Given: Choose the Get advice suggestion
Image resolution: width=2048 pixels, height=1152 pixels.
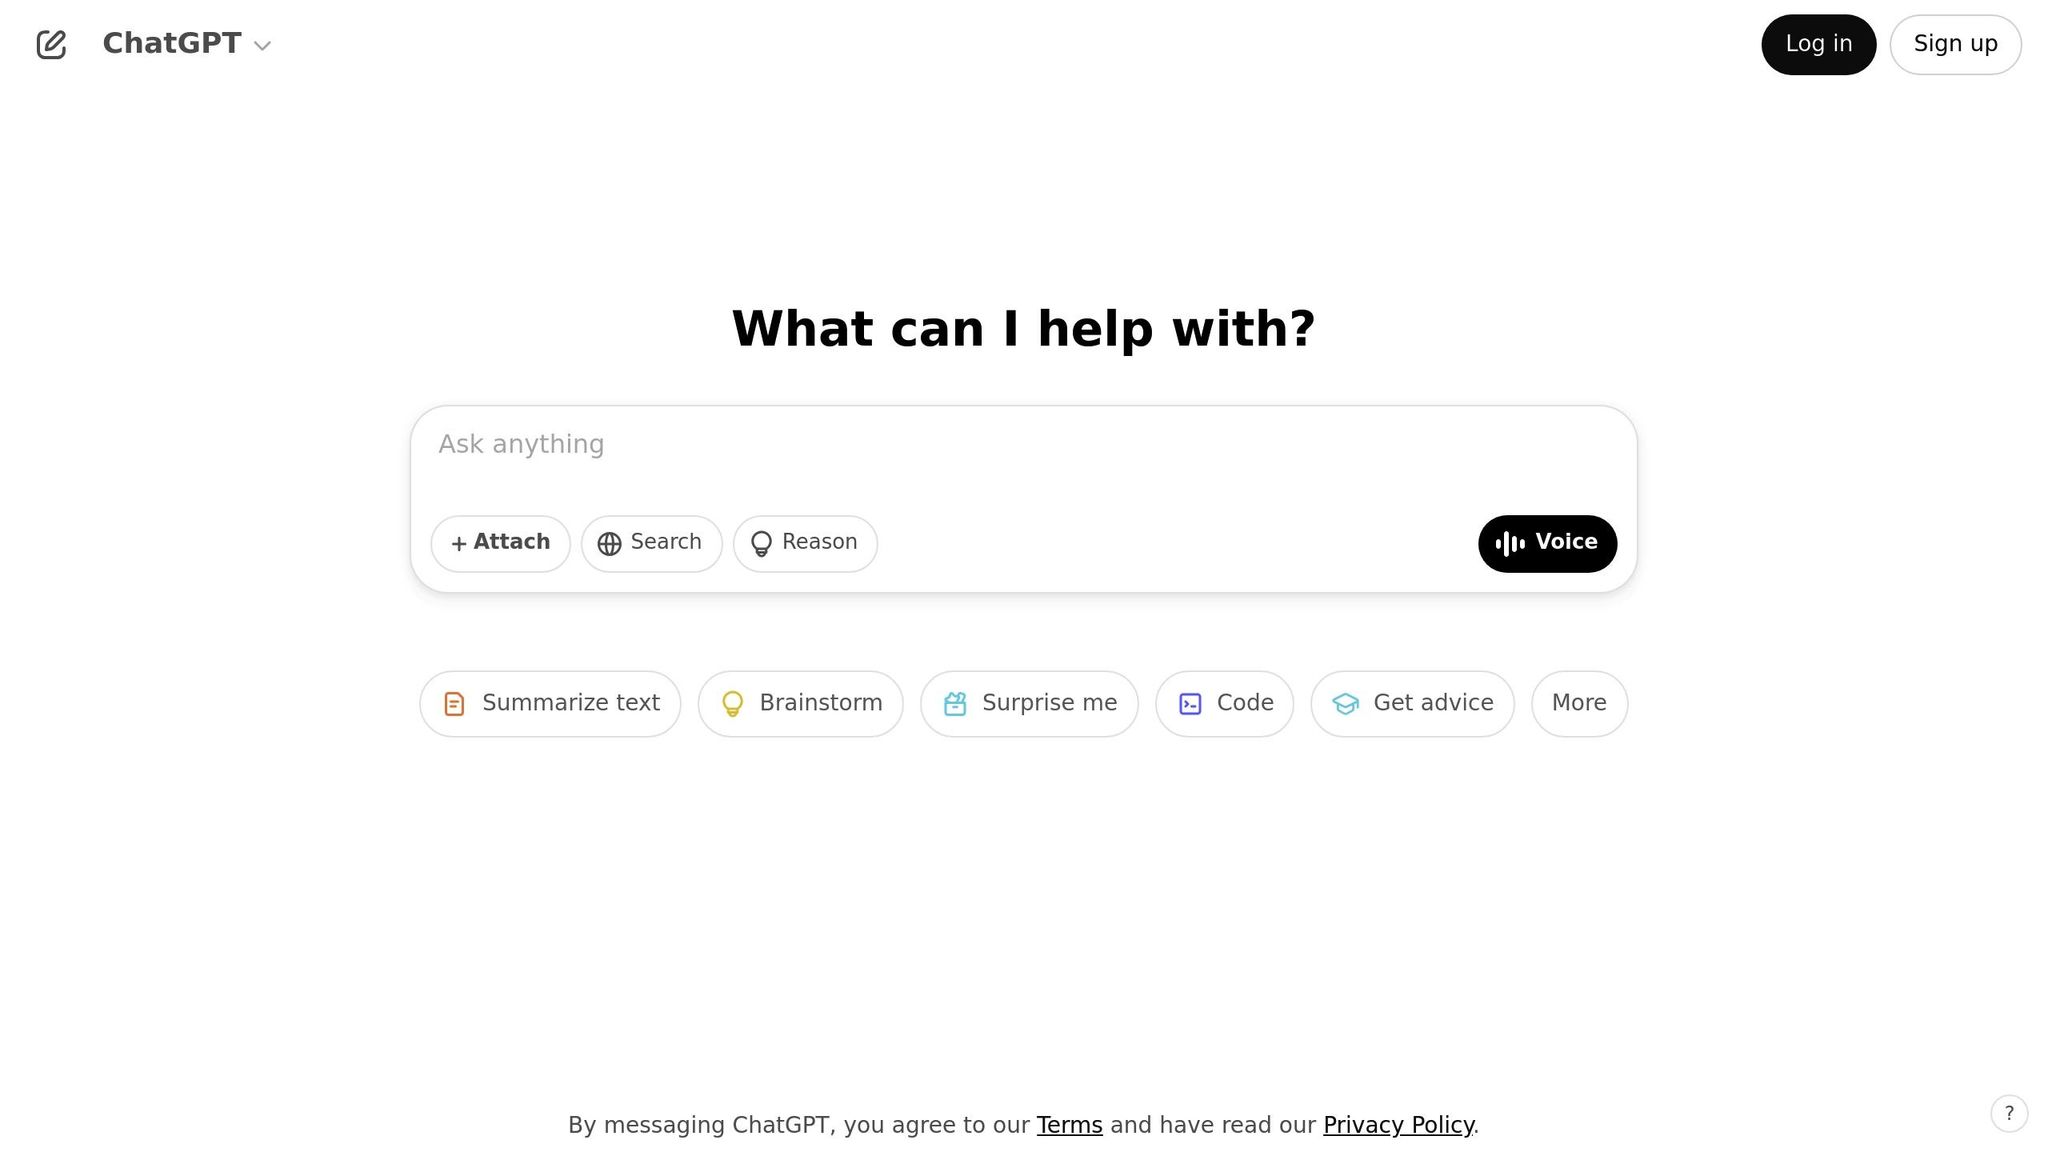Looking at the screenshot, I should 1412,703.
